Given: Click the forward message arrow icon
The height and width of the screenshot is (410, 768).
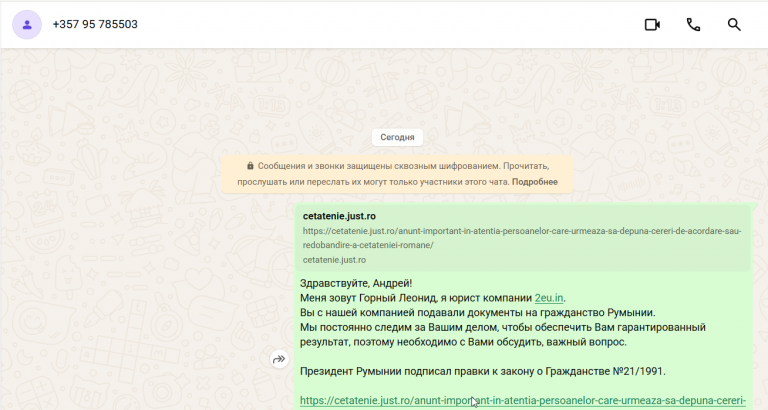Looking at the screenshot, I should pos(279,359).
